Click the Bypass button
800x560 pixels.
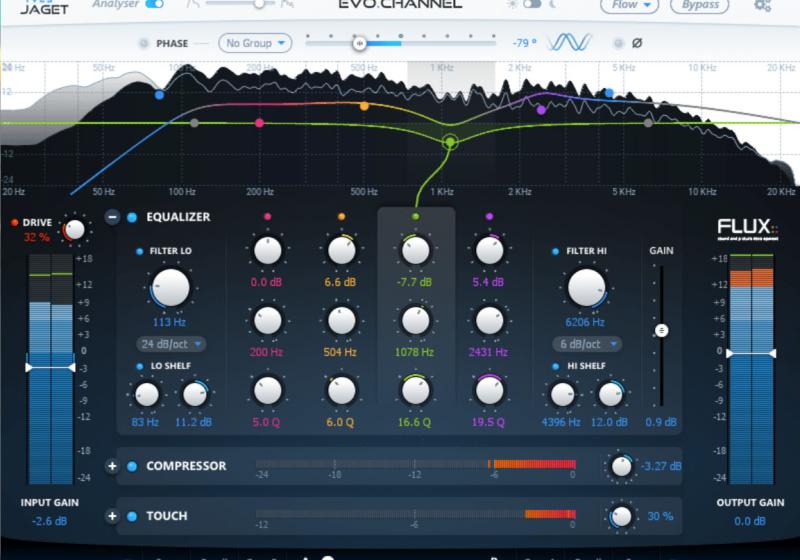point(699,5)
